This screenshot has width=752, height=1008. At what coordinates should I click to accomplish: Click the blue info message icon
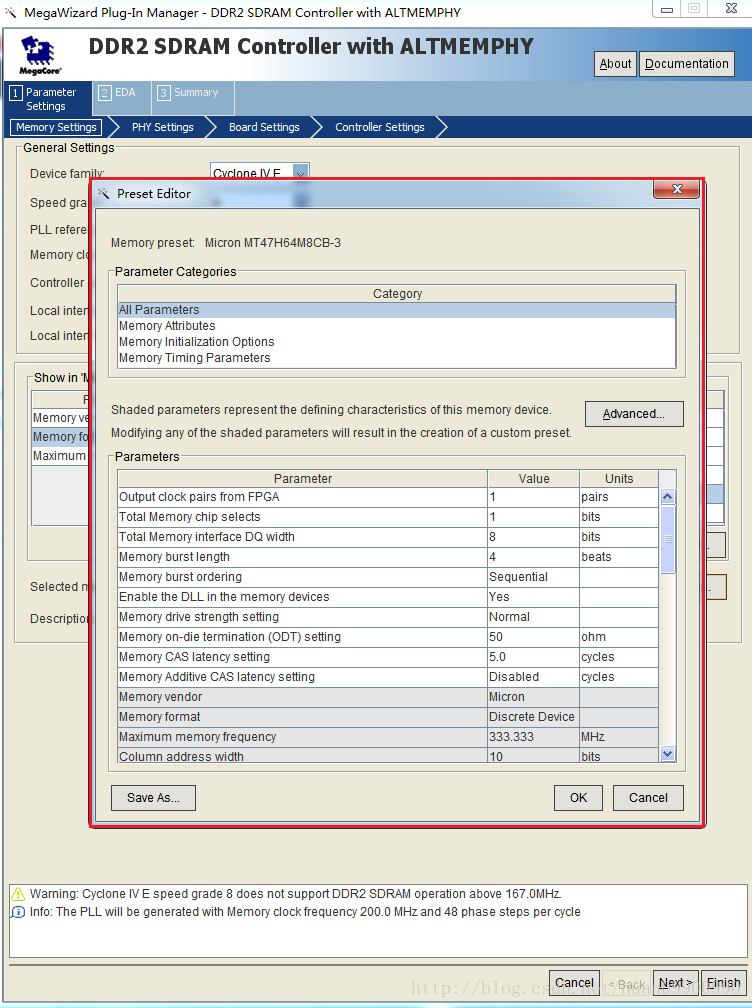(x=18, y=912)
